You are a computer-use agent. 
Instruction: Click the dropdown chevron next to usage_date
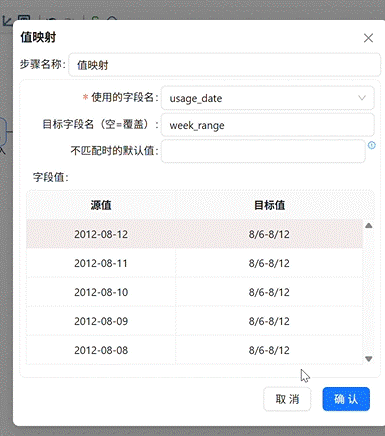(362, 98)
